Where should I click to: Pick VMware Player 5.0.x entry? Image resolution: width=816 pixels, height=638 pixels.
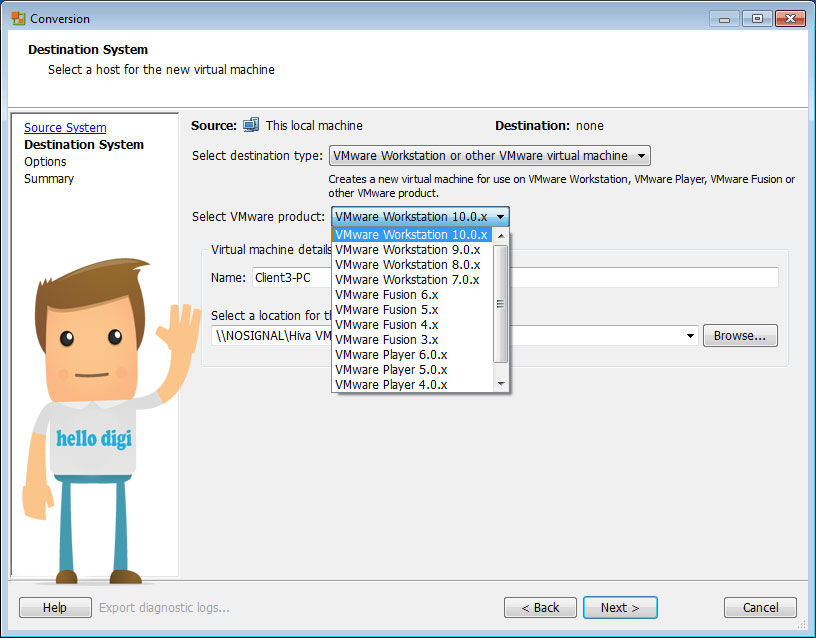(x=412, y=370)
